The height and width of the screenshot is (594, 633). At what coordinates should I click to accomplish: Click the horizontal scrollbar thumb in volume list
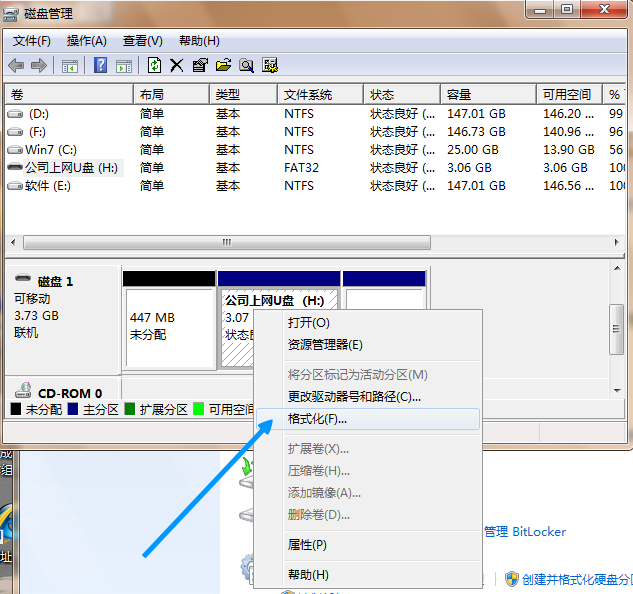(x=227, y=243)
